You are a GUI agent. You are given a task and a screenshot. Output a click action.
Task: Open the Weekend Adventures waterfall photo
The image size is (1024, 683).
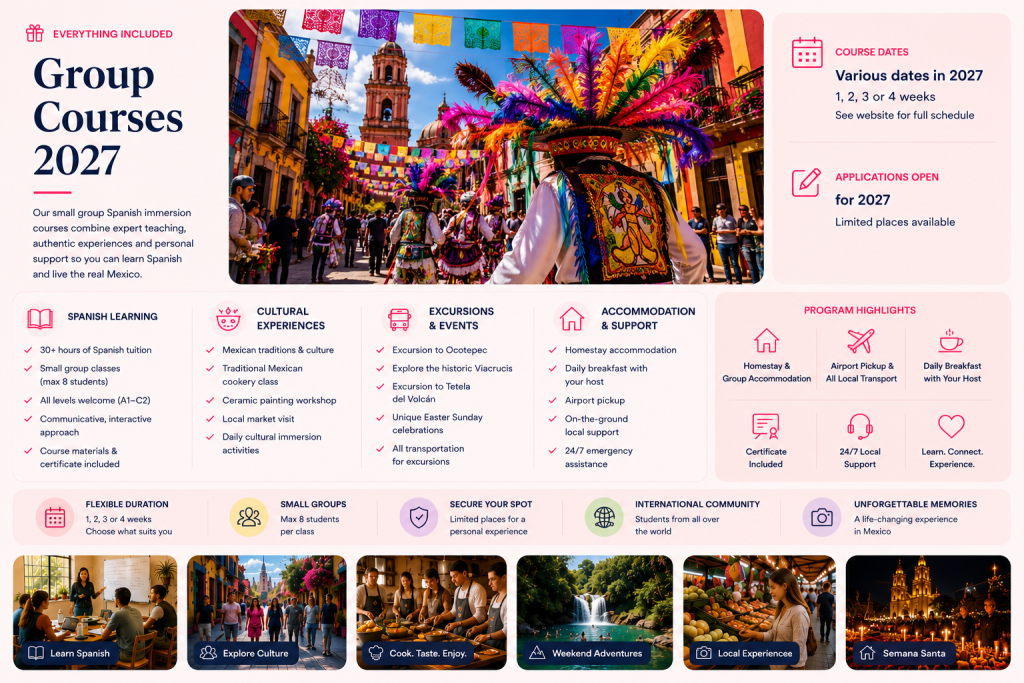tap(595, 612)
